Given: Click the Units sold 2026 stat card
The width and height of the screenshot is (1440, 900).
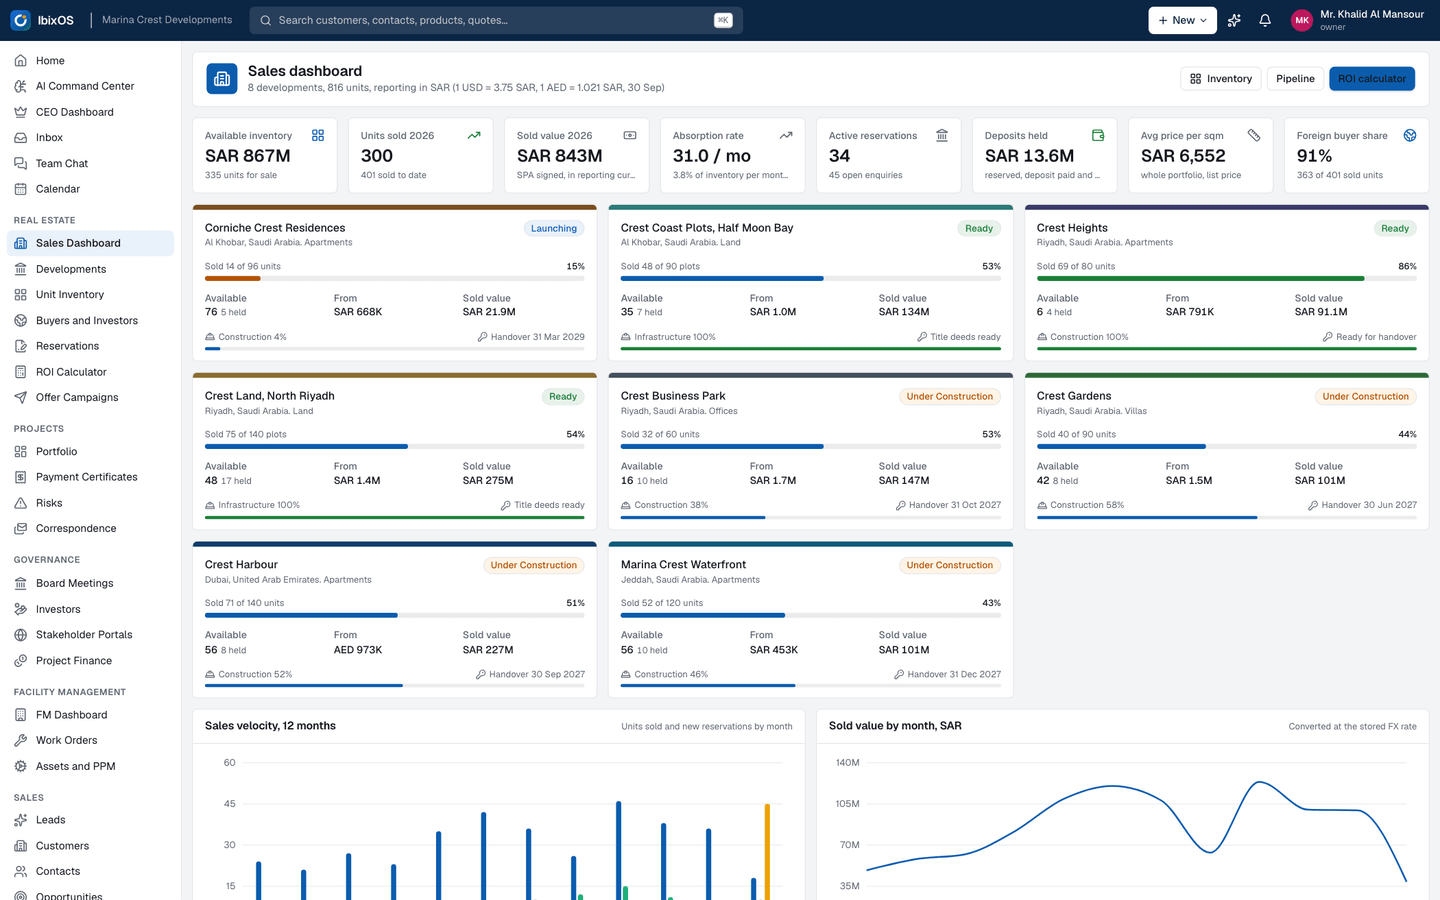Looking at the screenshot, I should coord(421,155).
